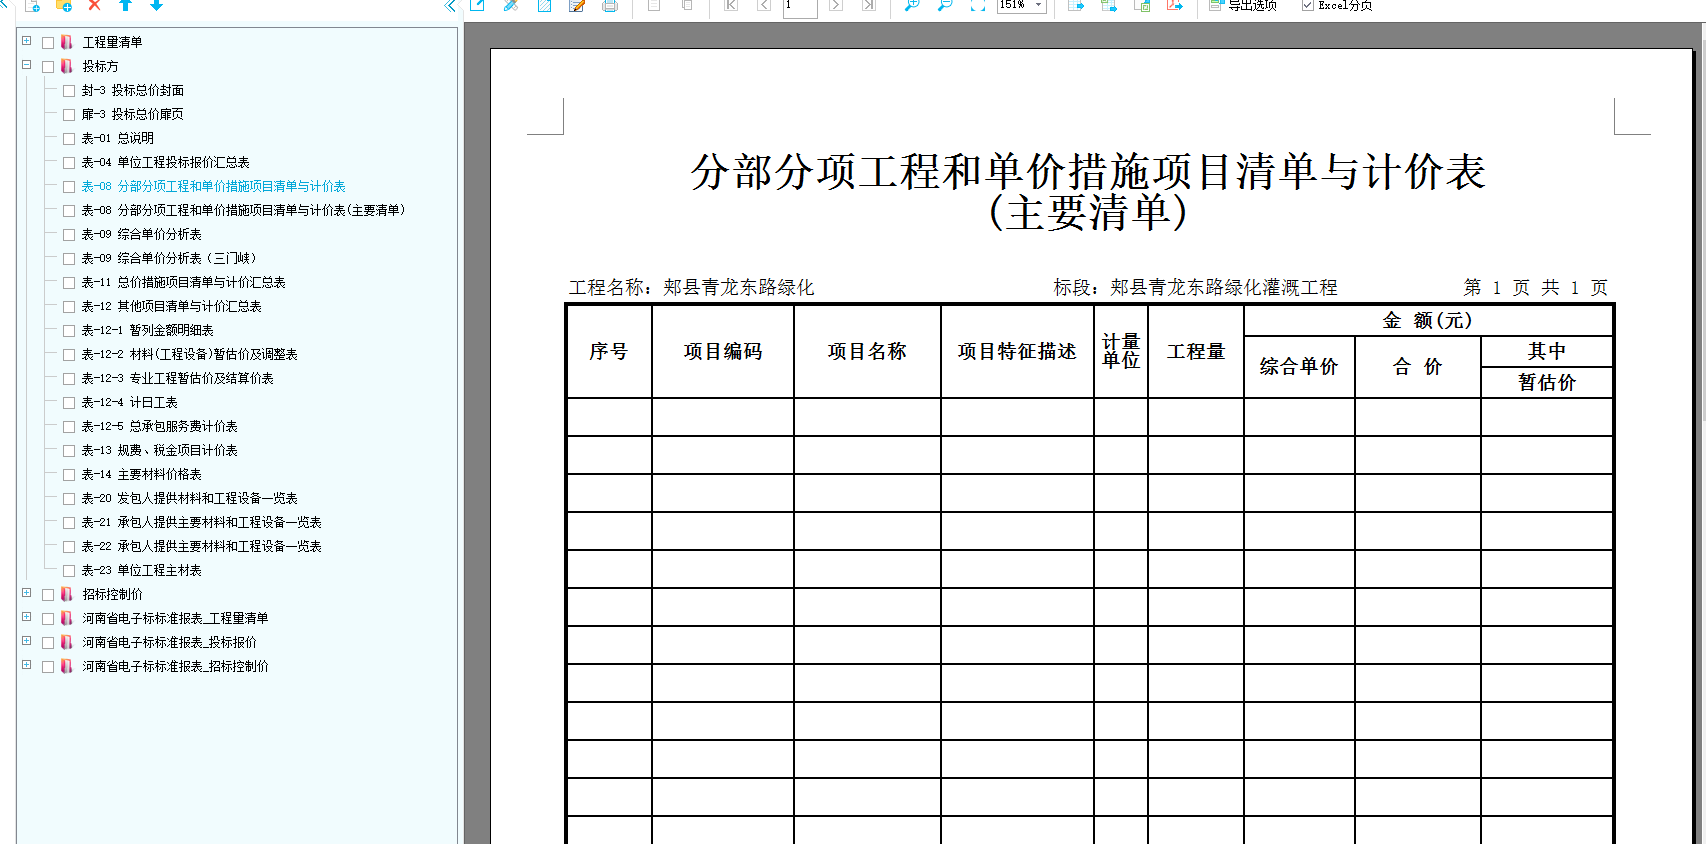Toggle the Excel分页 checkbox

[1308, 5]
